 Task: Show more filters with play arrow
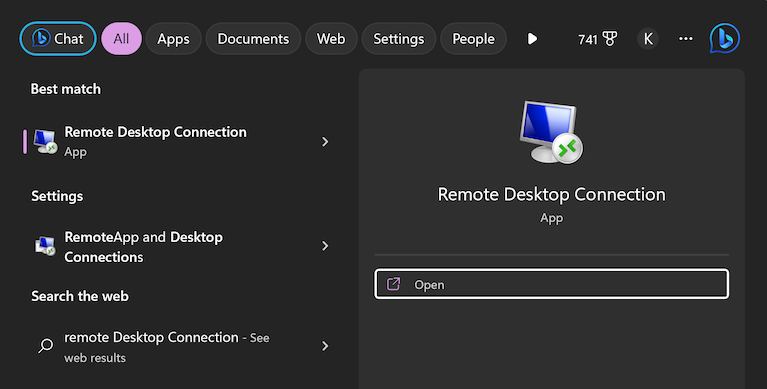[x=532, y=39]
